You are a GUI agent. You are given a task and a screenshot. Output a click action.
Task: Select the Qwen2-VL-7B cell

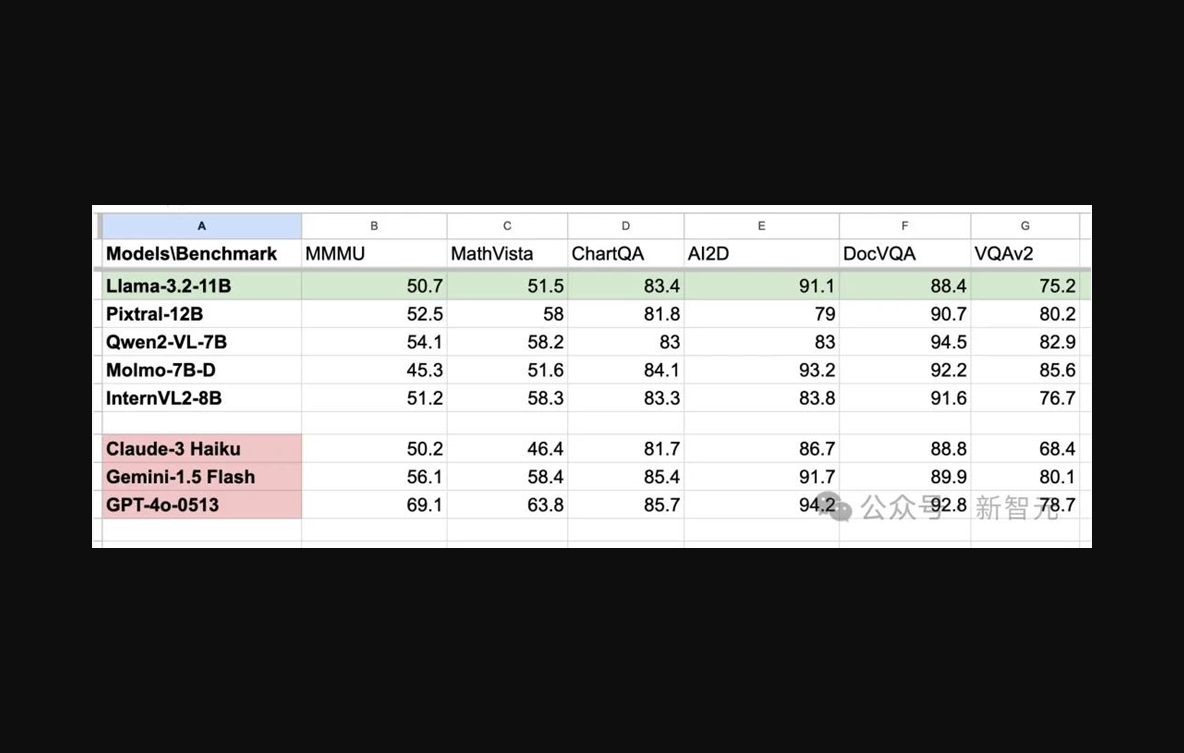pyautogui.click(x=167, y=342)
